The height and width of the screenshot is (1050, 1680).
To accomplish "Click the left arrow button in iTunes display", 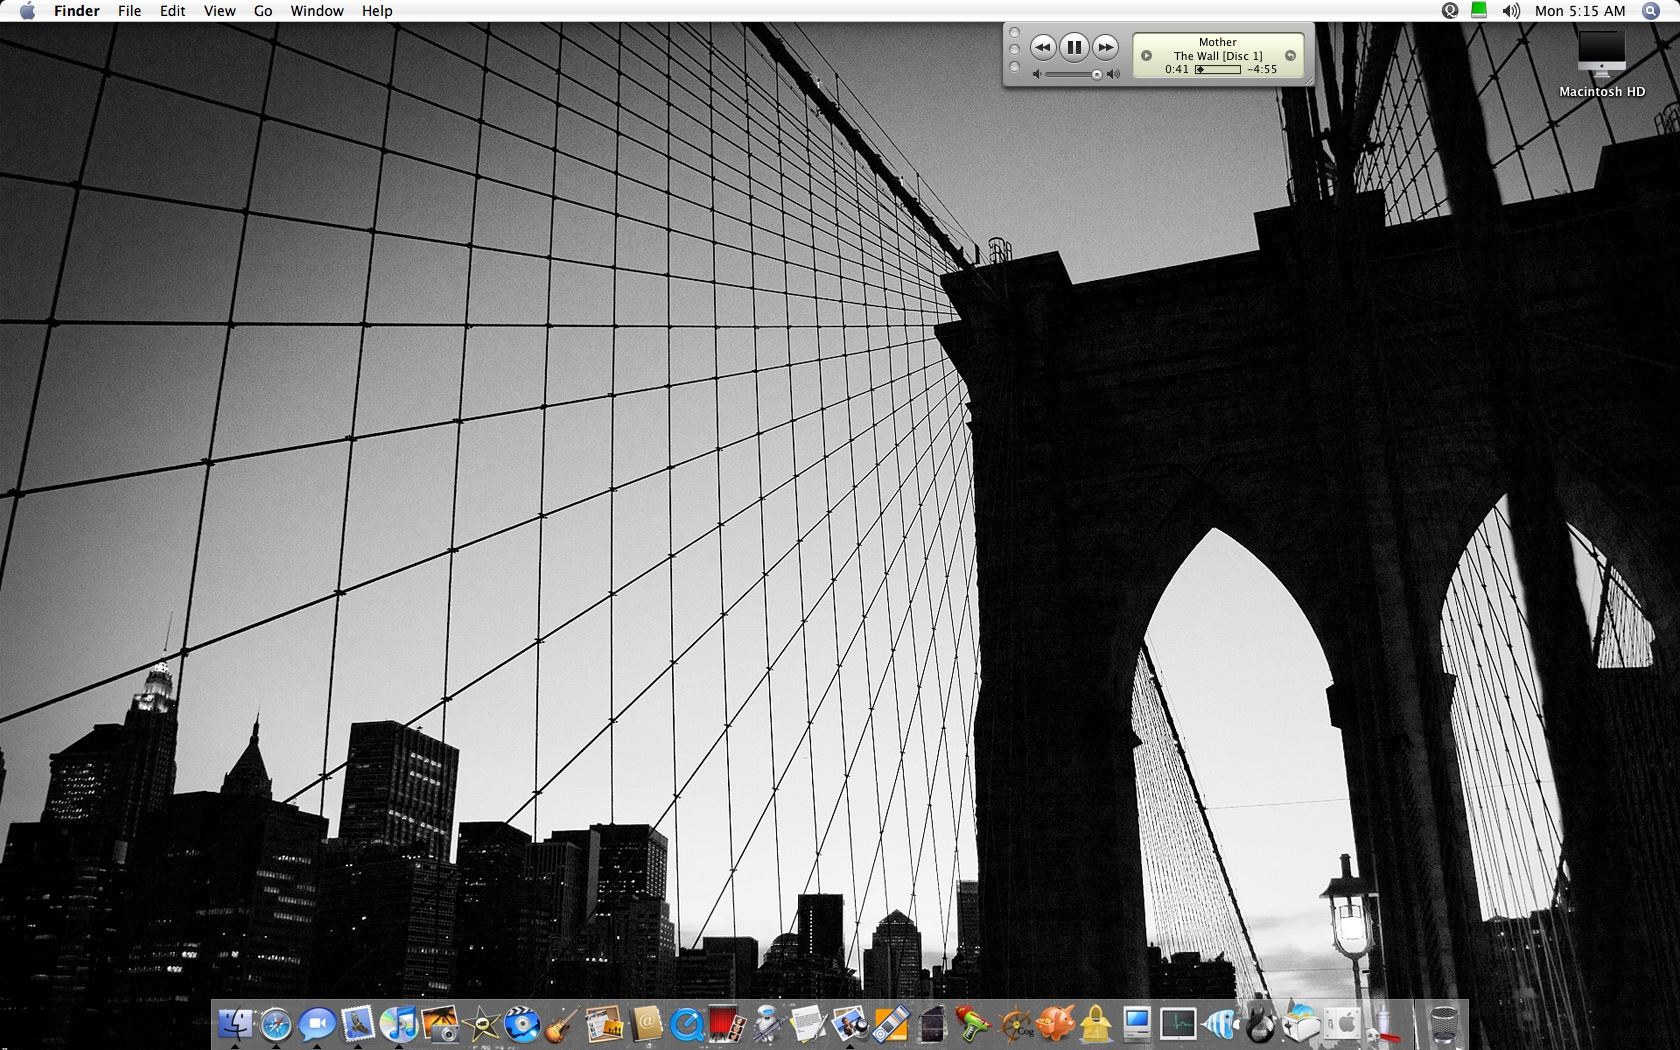I will tap(1147, 56).
